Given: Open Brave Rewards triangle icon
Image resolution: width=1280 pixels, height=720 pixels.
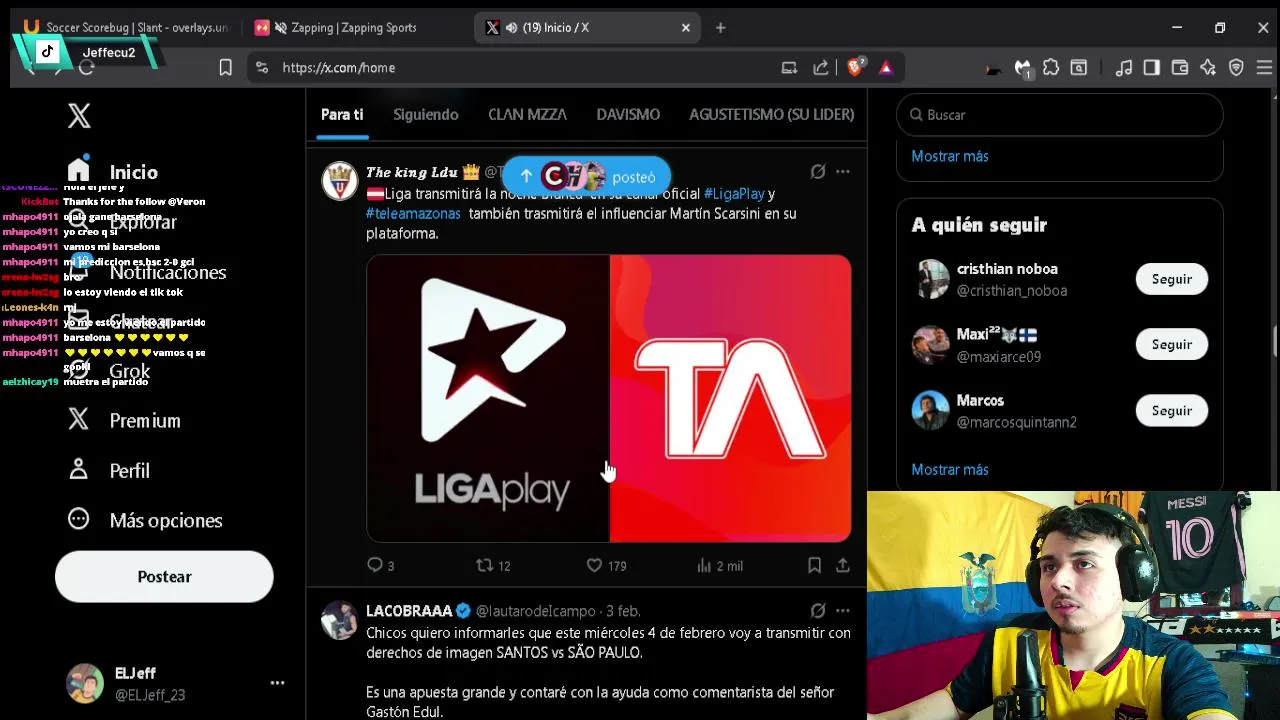Looking at the screenshot, I should (x=886, y=68).
